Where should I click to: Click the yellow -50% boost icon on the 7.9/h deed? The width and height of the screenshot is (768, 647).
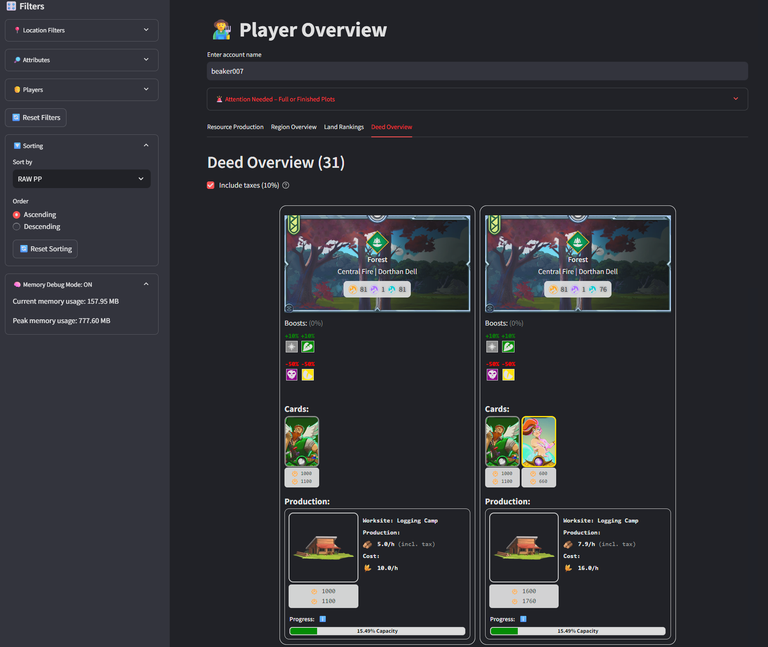pos(508,375)
